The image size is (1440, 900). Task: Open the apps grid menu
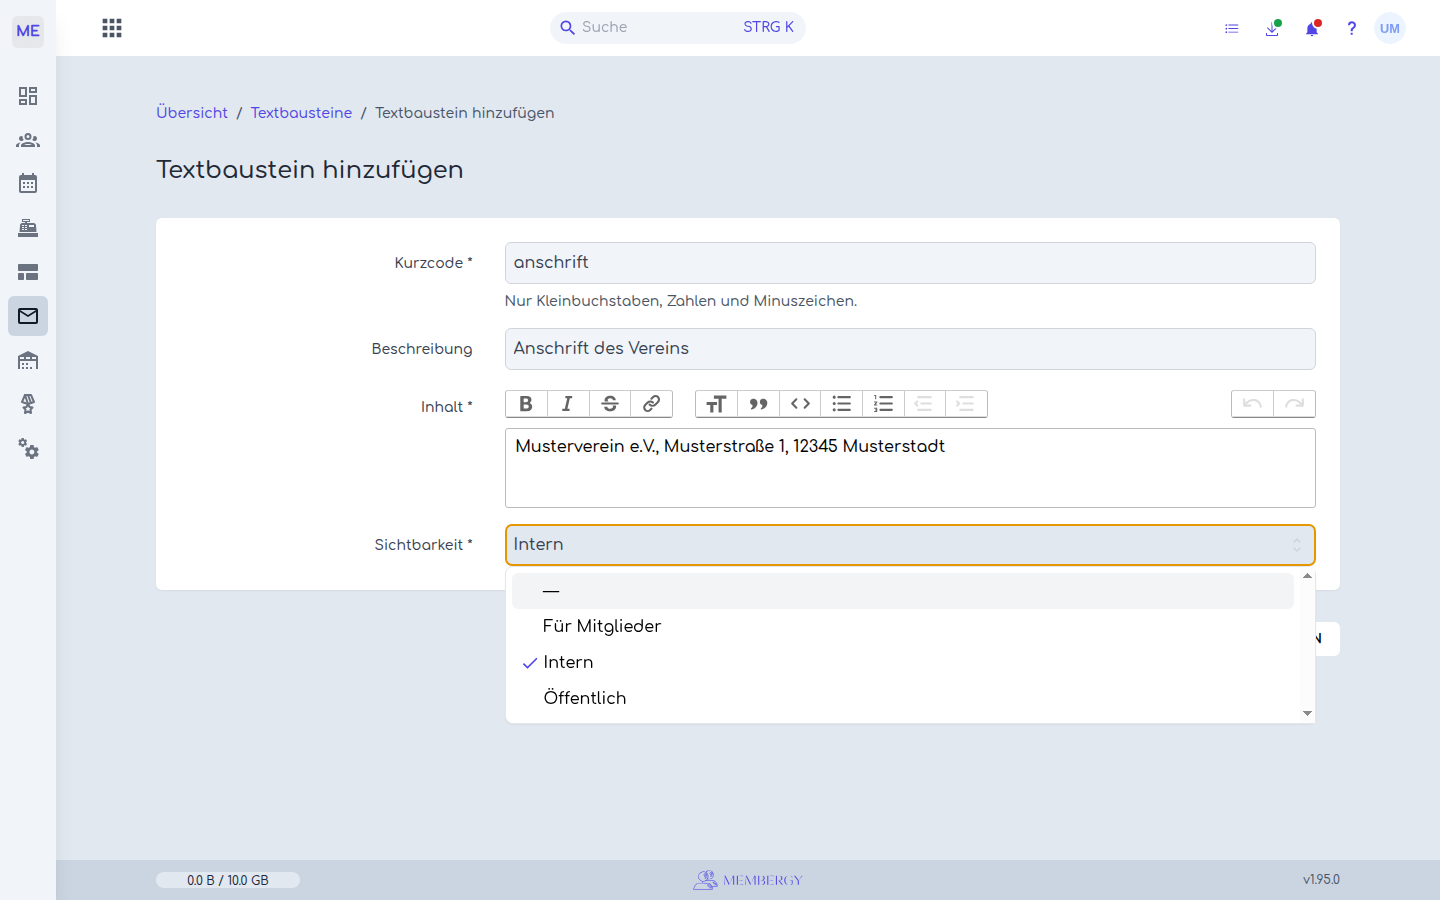tap(112, 28)
